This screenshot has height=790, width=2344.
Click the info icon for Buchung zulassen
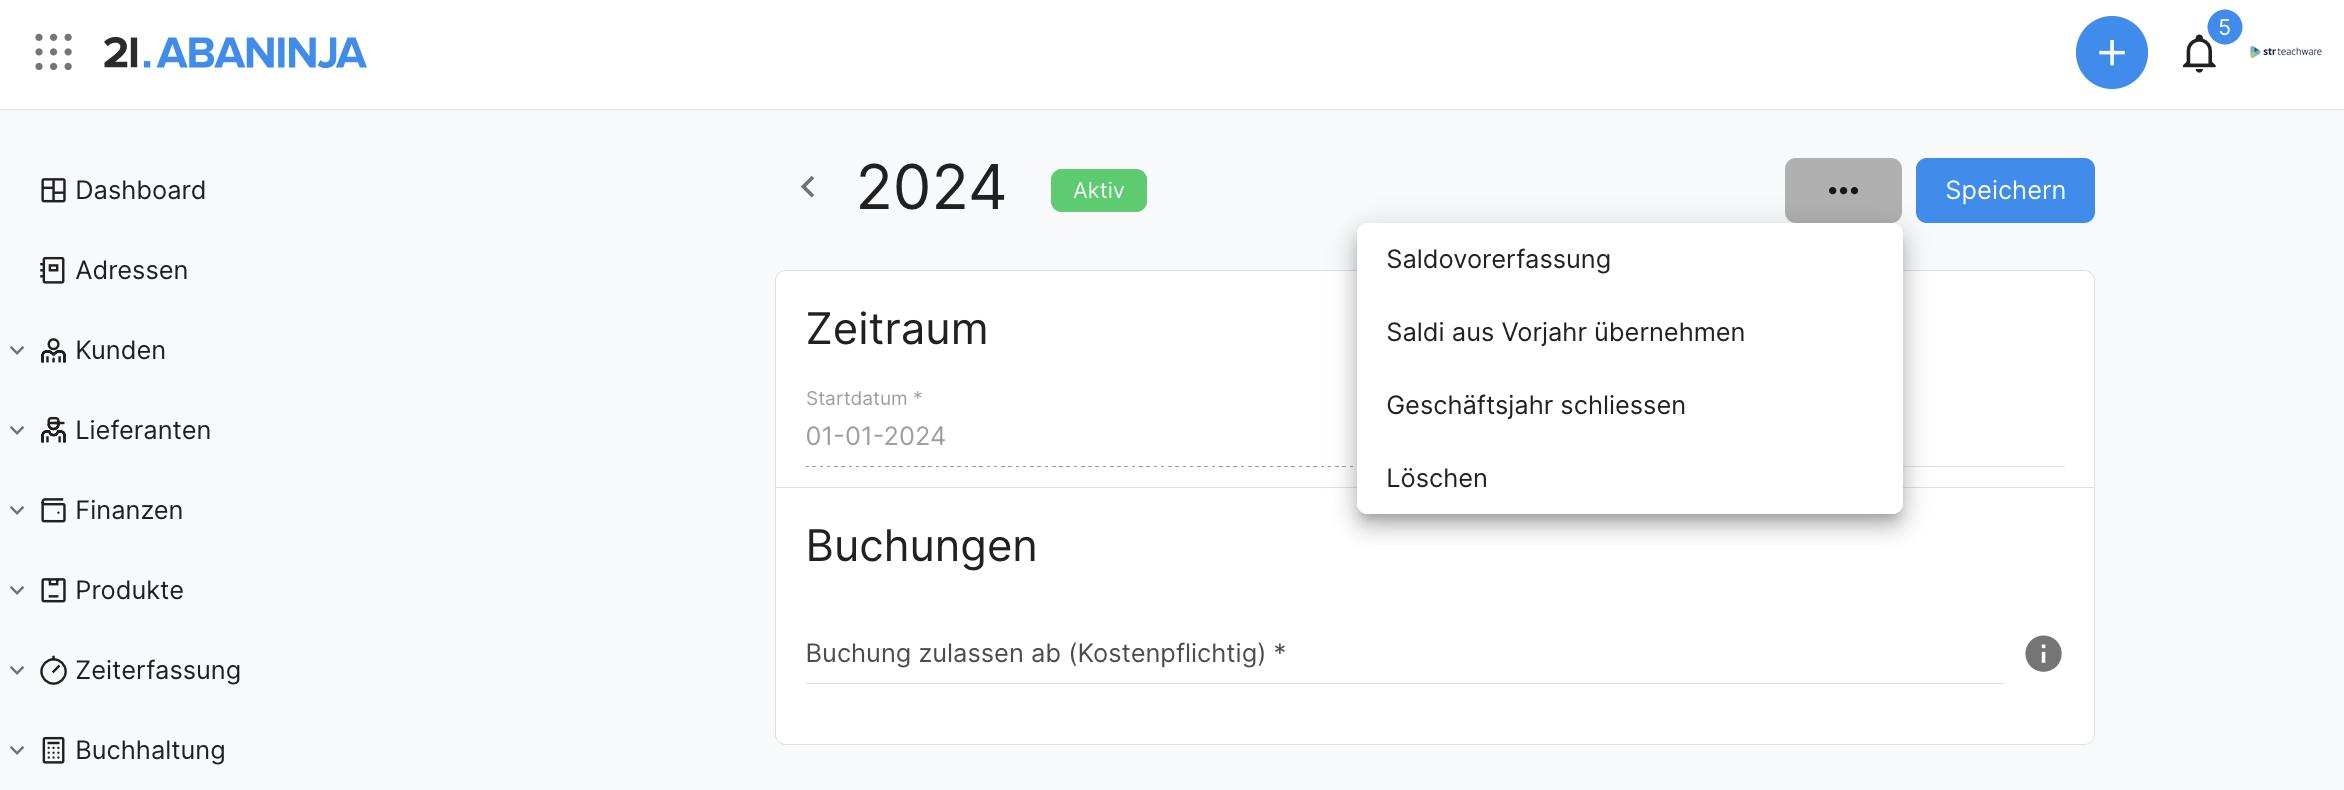pos(2042,654)
